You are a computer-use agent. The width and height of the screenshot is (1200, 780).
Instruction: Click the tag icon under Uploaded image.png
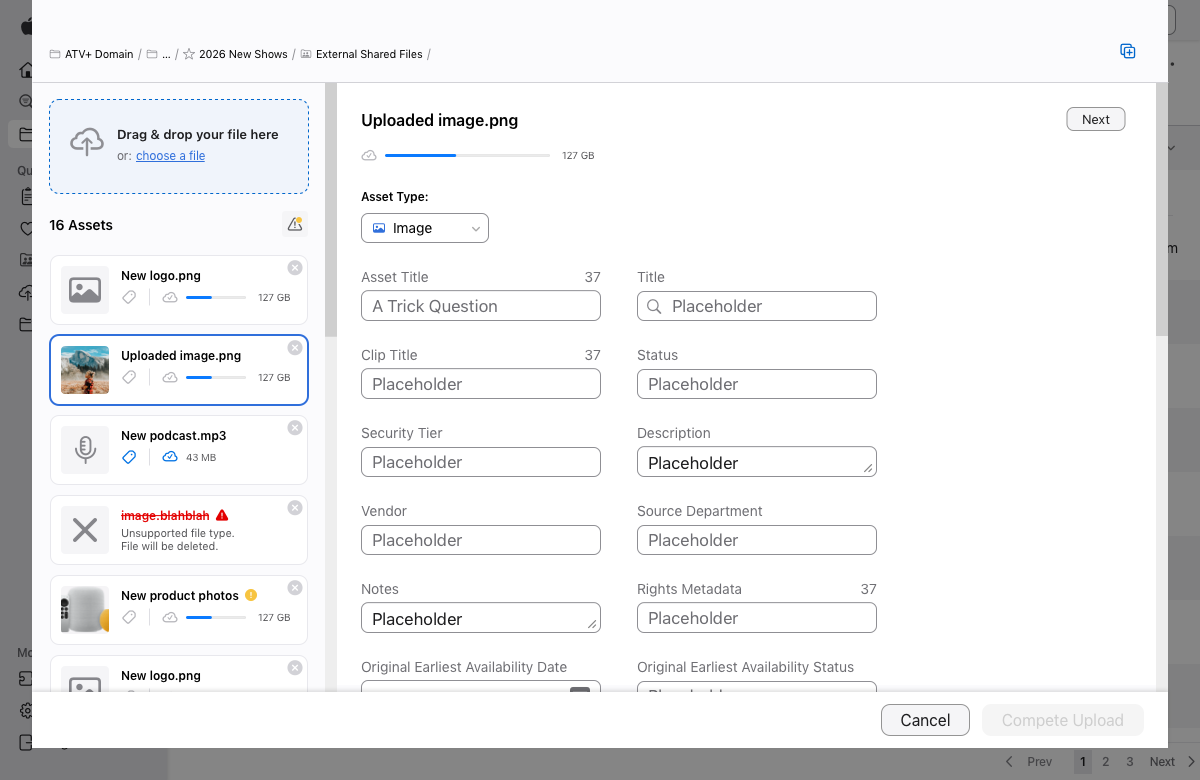pyautogui.click(x=129, y=377)
